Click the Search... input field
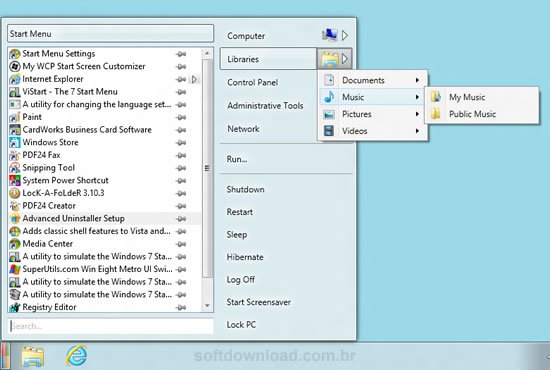 (x=111, y=326)
